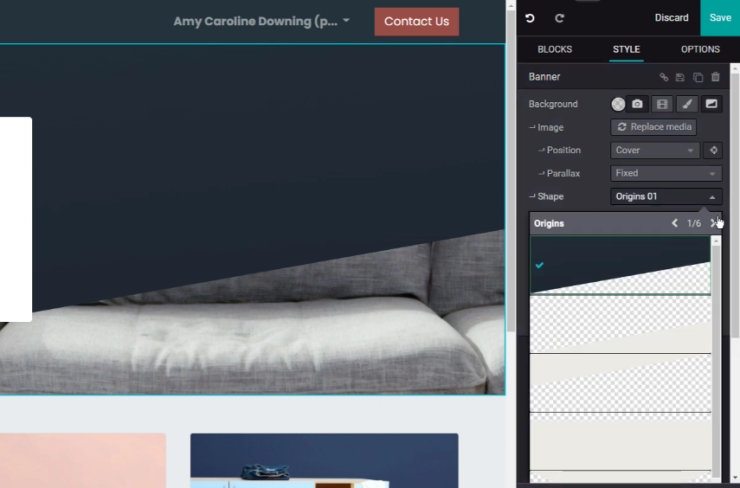Click the background position target icon
Image resolution: width=740 pixels, height=488 pixels.
click(713, 150)
